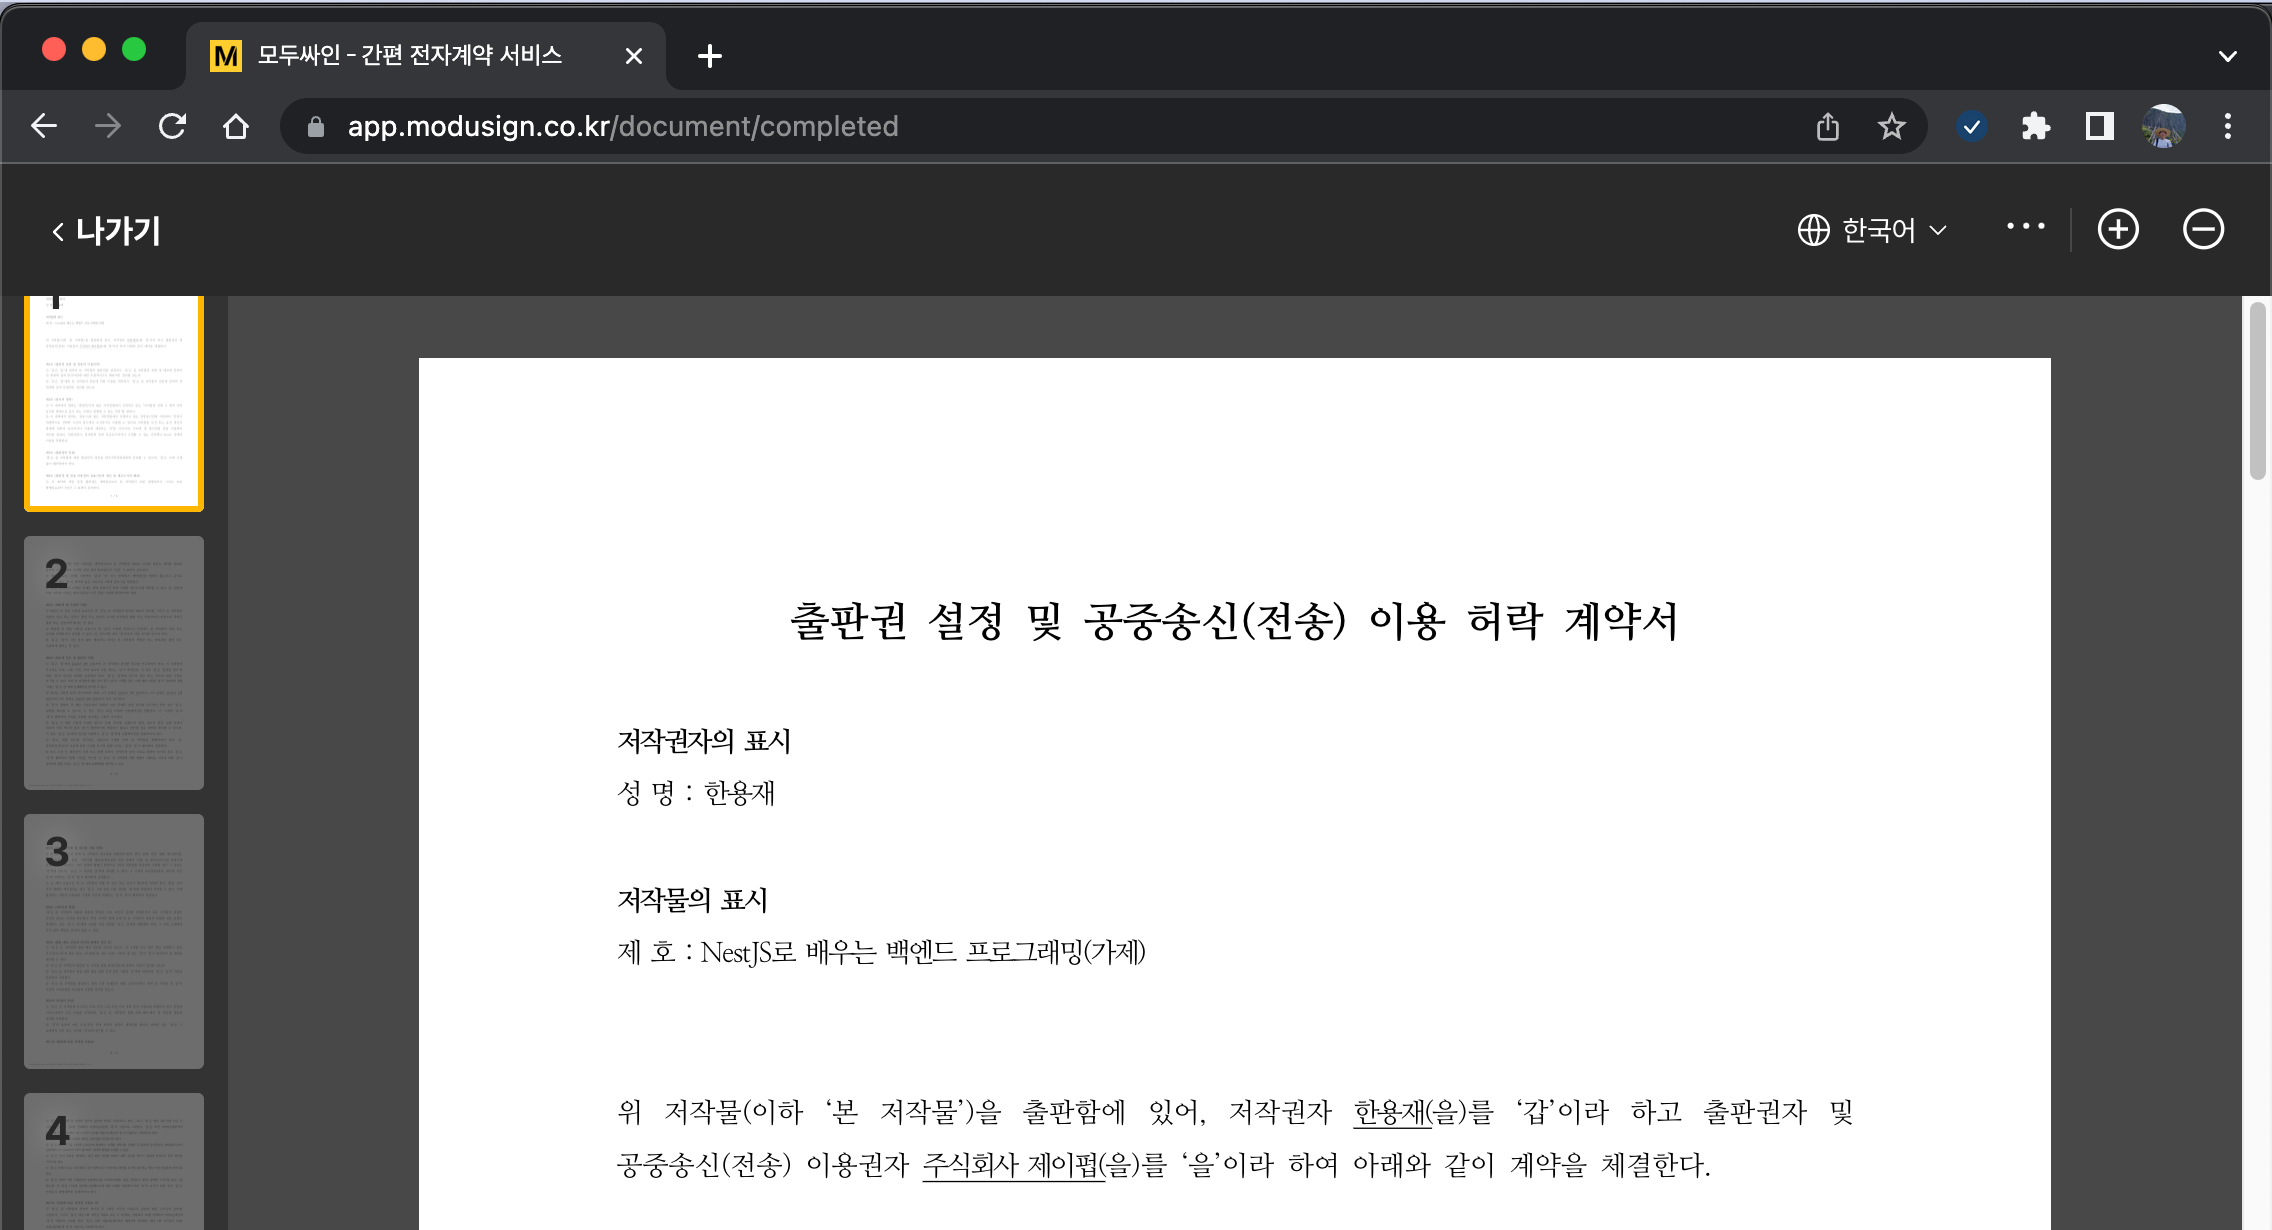Zoom in with the plus circle icon
Screen dimensions: 2272x1230
coord(2118,229)
